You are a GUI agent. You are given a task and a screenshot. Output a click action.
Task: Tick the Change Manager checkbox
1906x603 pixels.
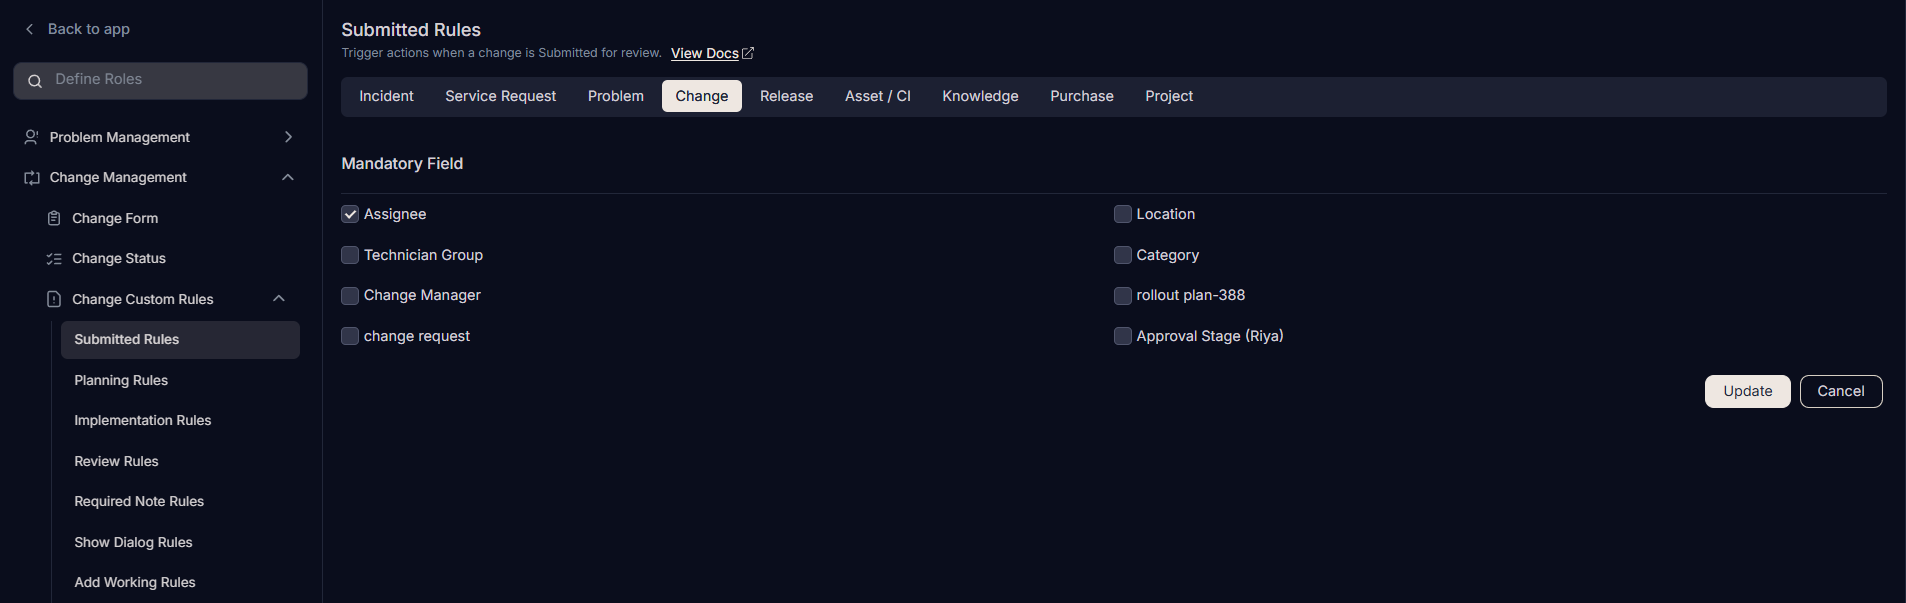[x=350, y=296]
